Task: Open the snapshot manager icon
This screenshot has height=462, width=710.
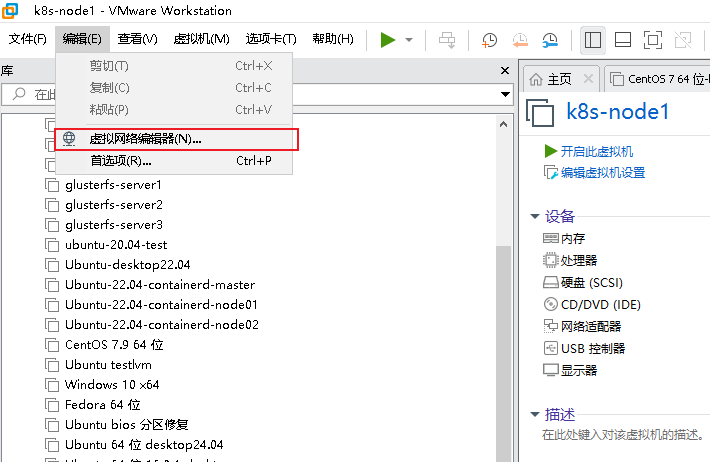Action: [550, 40]
